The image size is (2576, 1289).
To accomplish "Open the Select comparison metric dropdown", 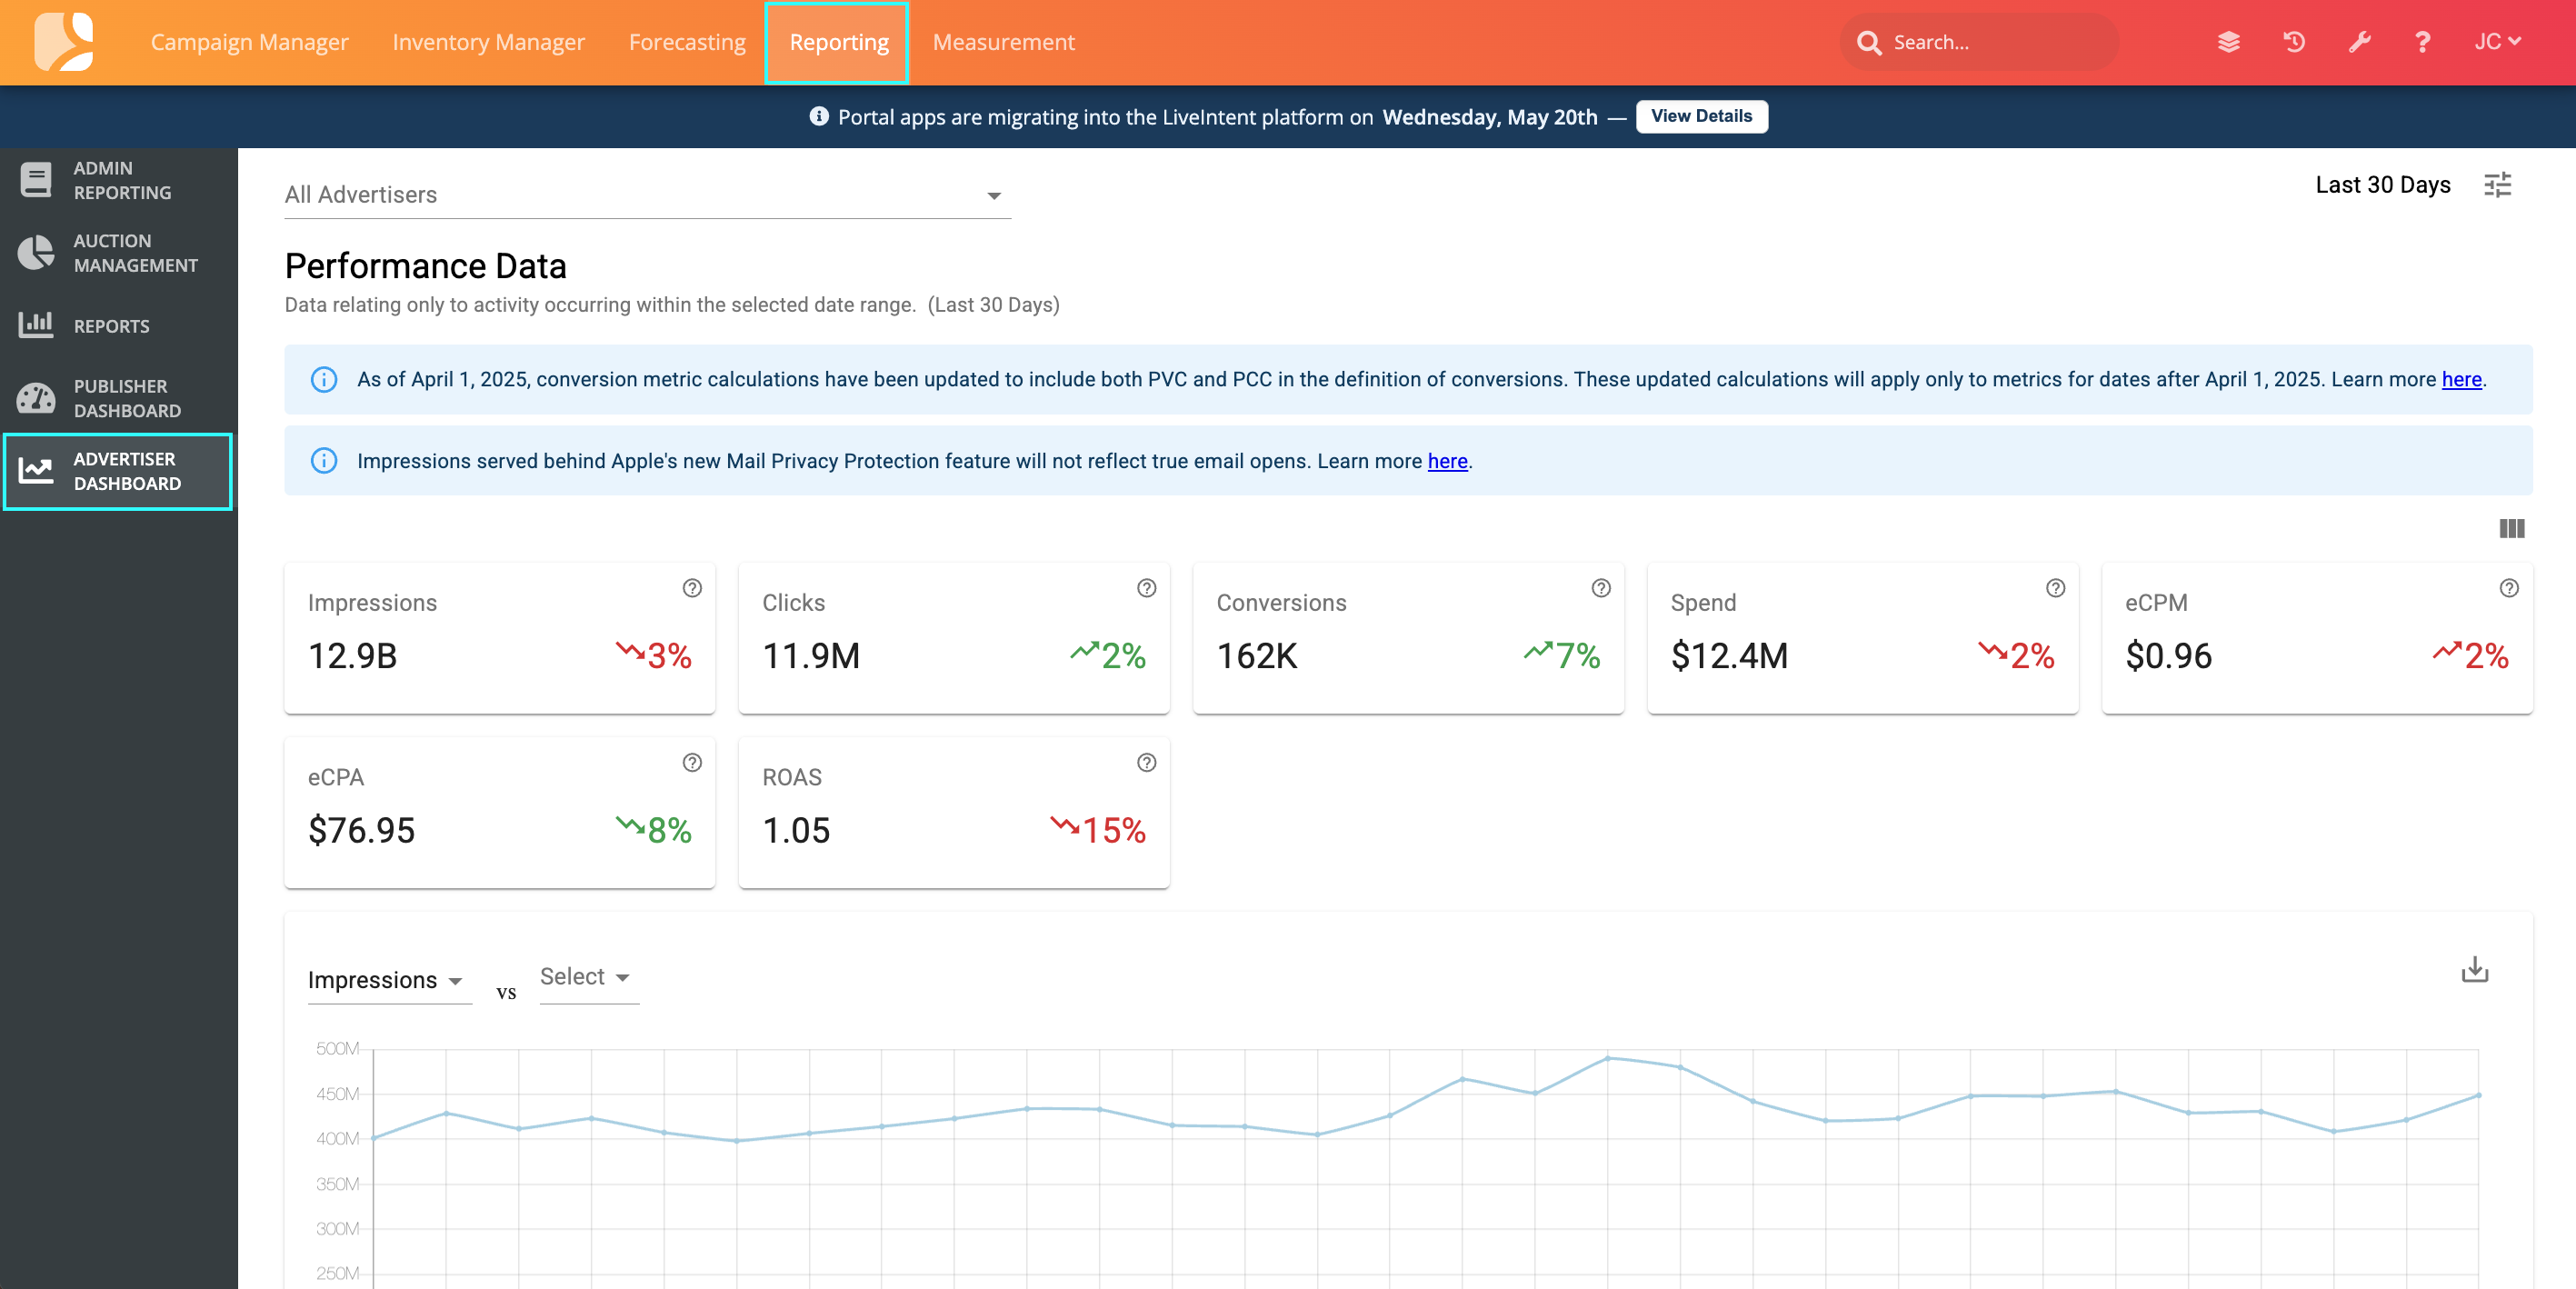I will (589, 977).
